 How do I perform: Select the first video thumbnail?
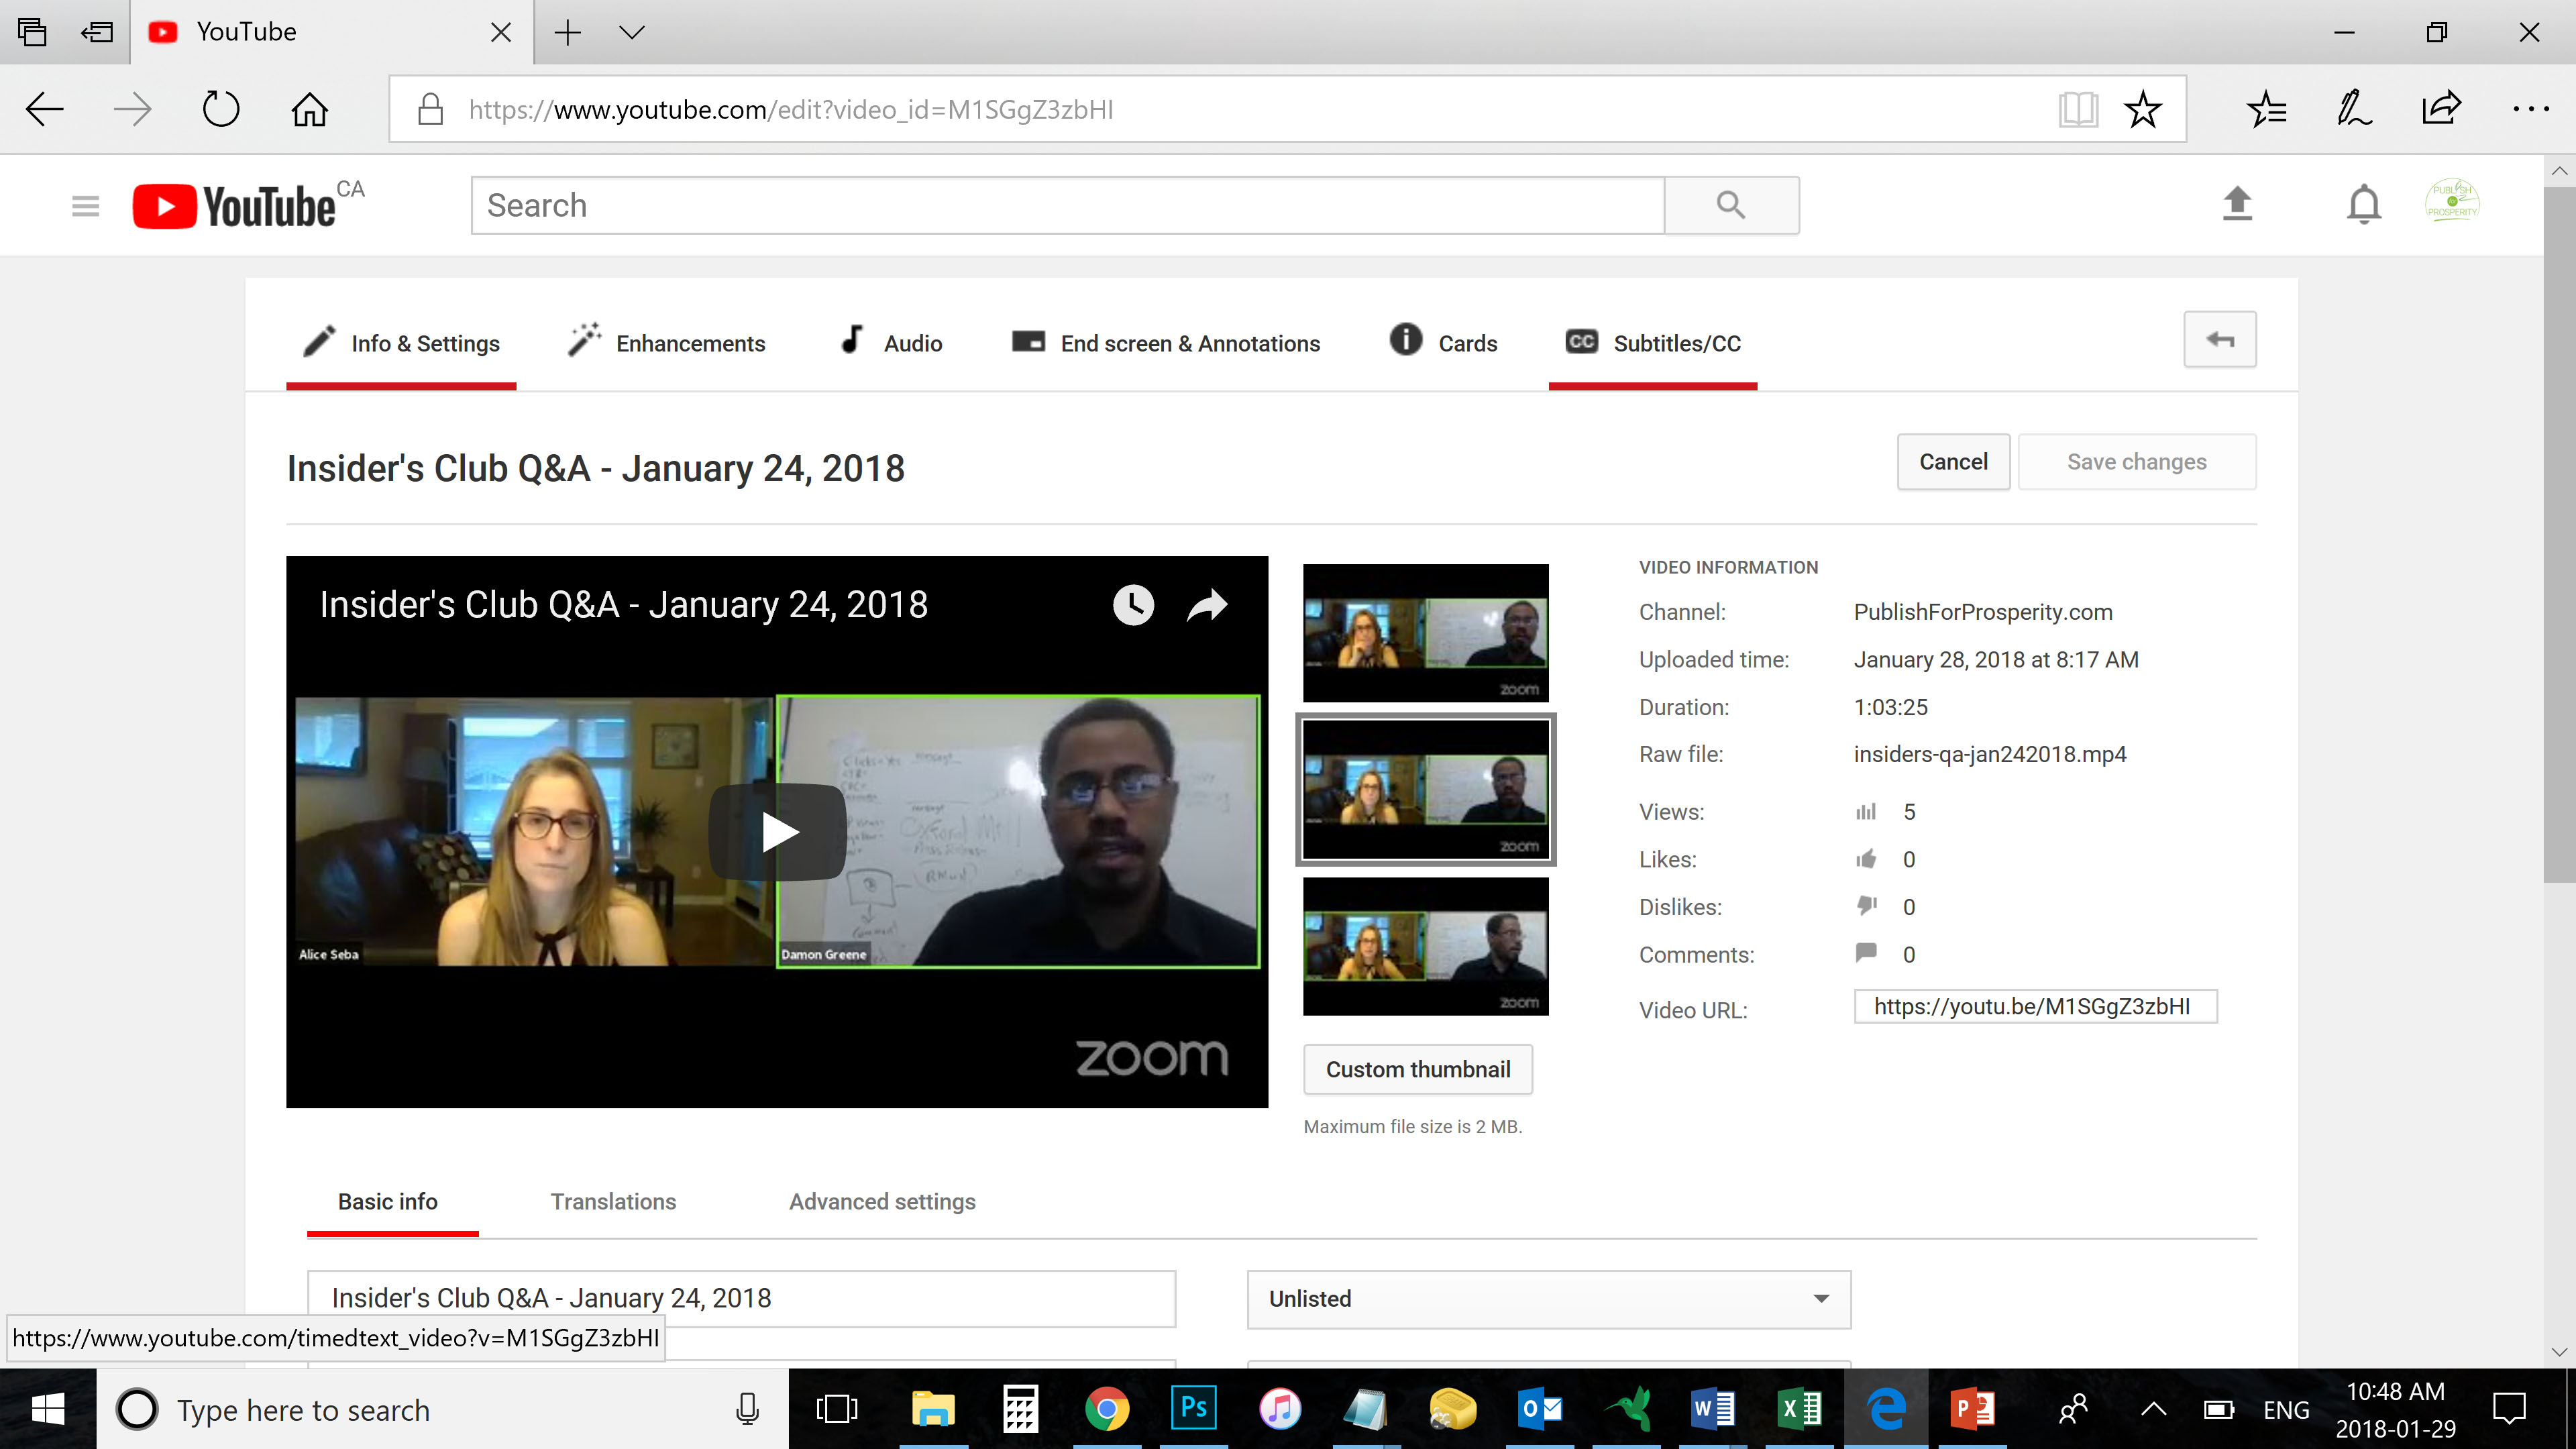(1425, 633)
